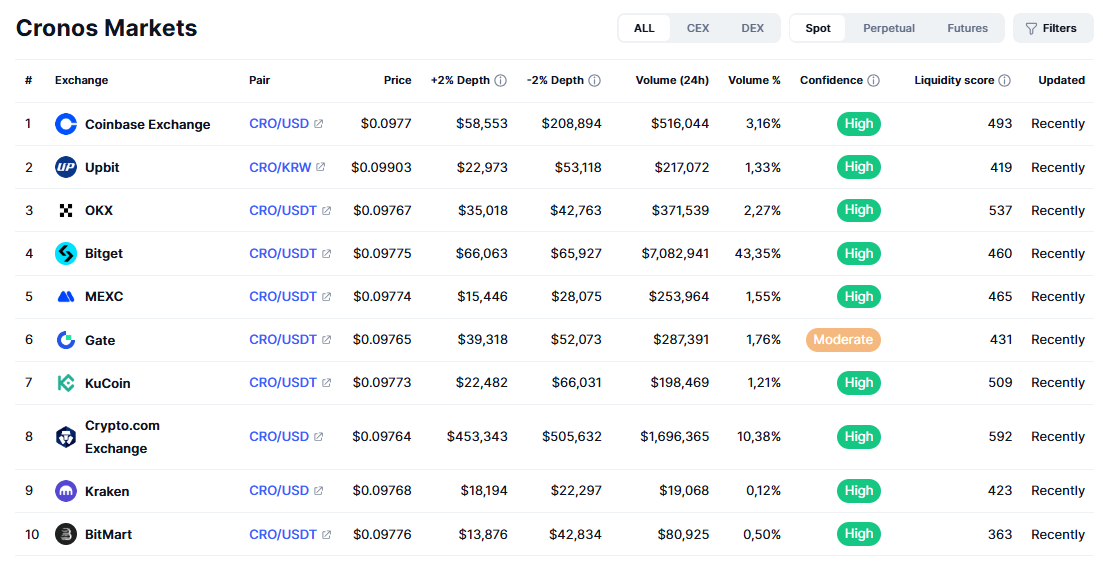Open CRO/USDT pair on Gate
The width and height of the screenshot is (1103, 575).
coord(283,339)
